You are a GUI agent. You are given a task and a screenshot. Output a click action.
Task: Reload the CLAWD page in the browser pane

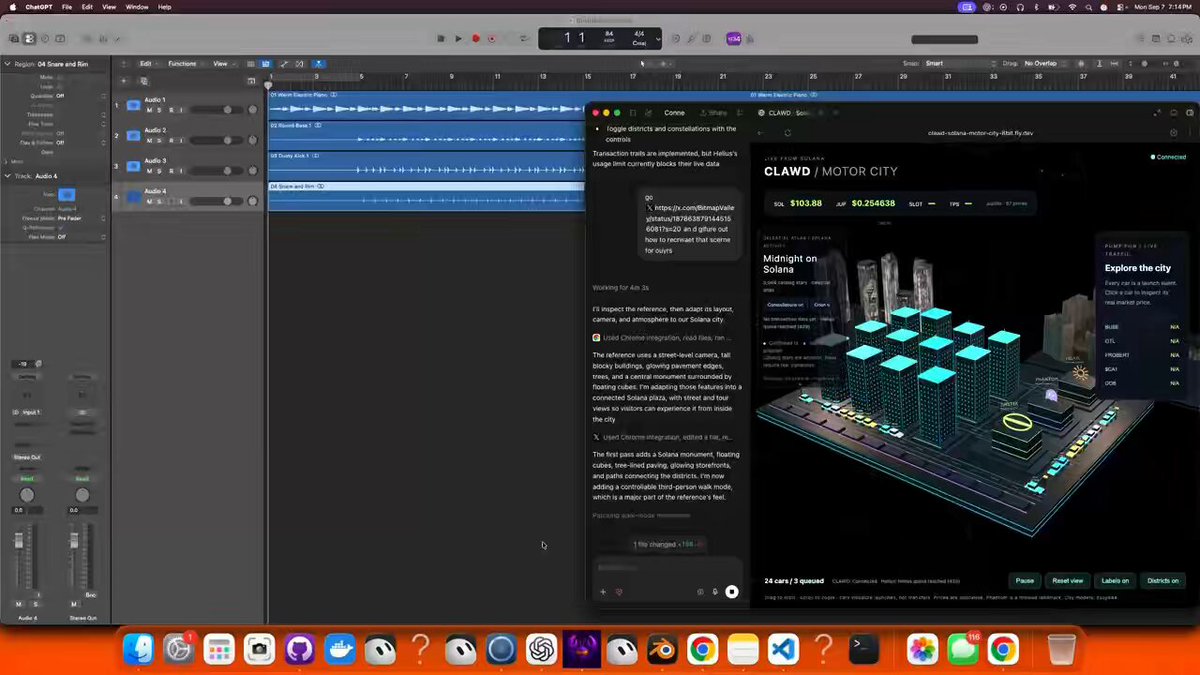click(788, 132)
